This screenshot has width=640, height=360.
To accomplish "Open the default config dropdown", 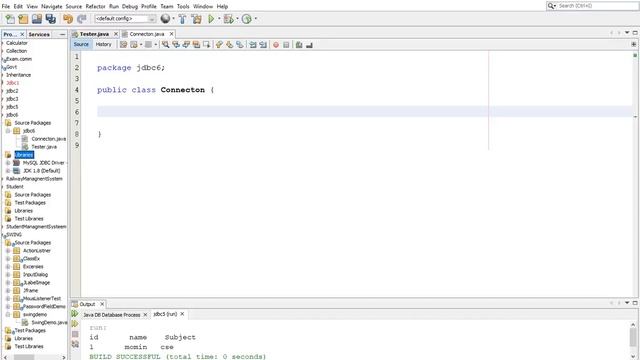I will point(125,19).
